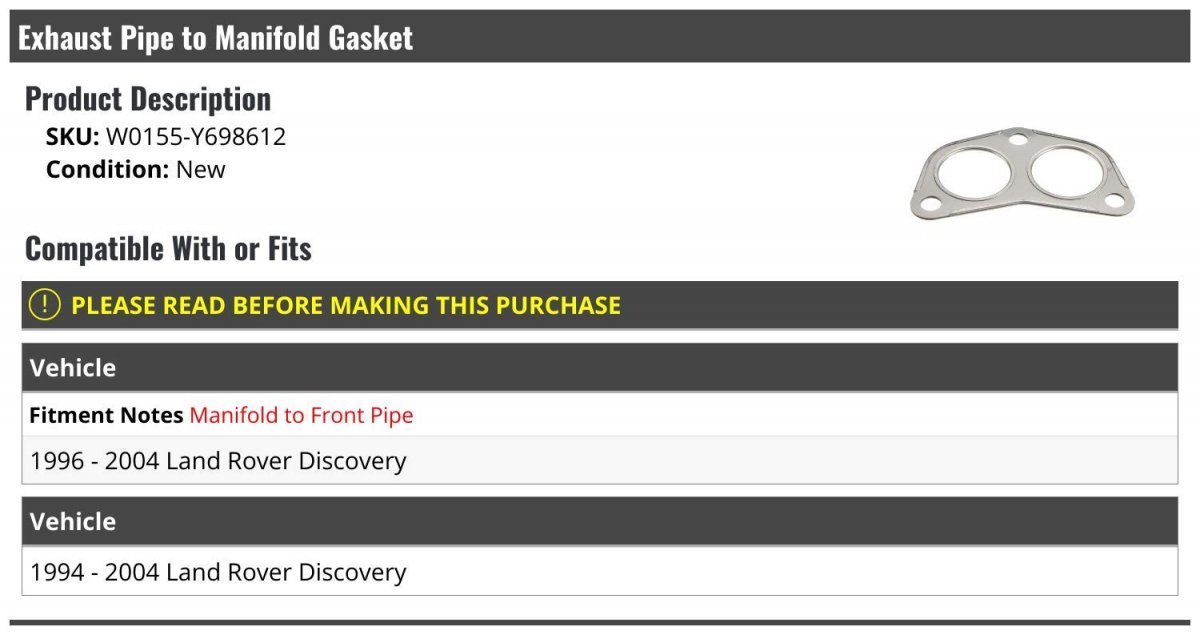The width and height of the screenshot is (1200, 635).
Task: Click the yellow exclamation warning icon
Action: pos(44,305)
